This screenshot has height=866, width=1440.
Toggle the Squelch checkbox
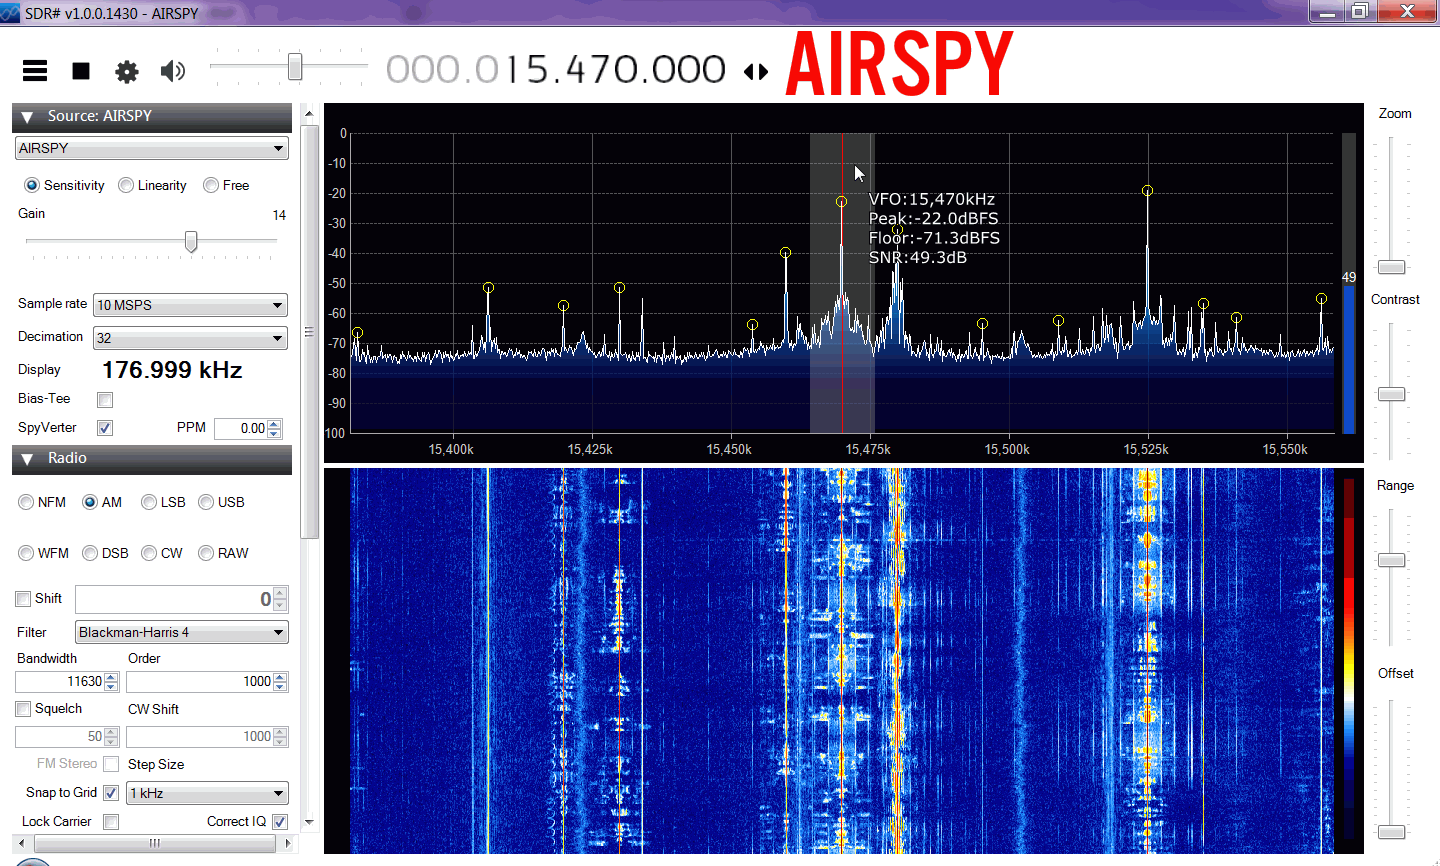[23, 709]
